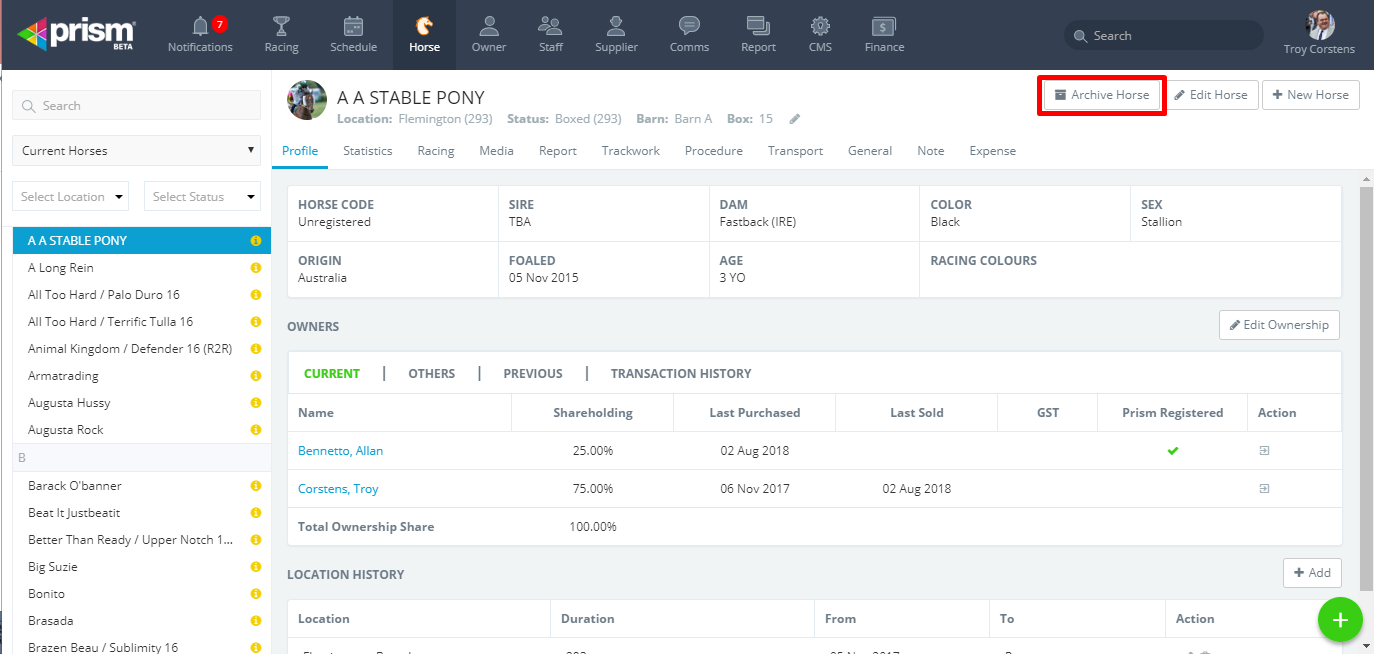Switch to the Trackwork tab
The image size is (1374, 654).
click(x=631, y=151)
